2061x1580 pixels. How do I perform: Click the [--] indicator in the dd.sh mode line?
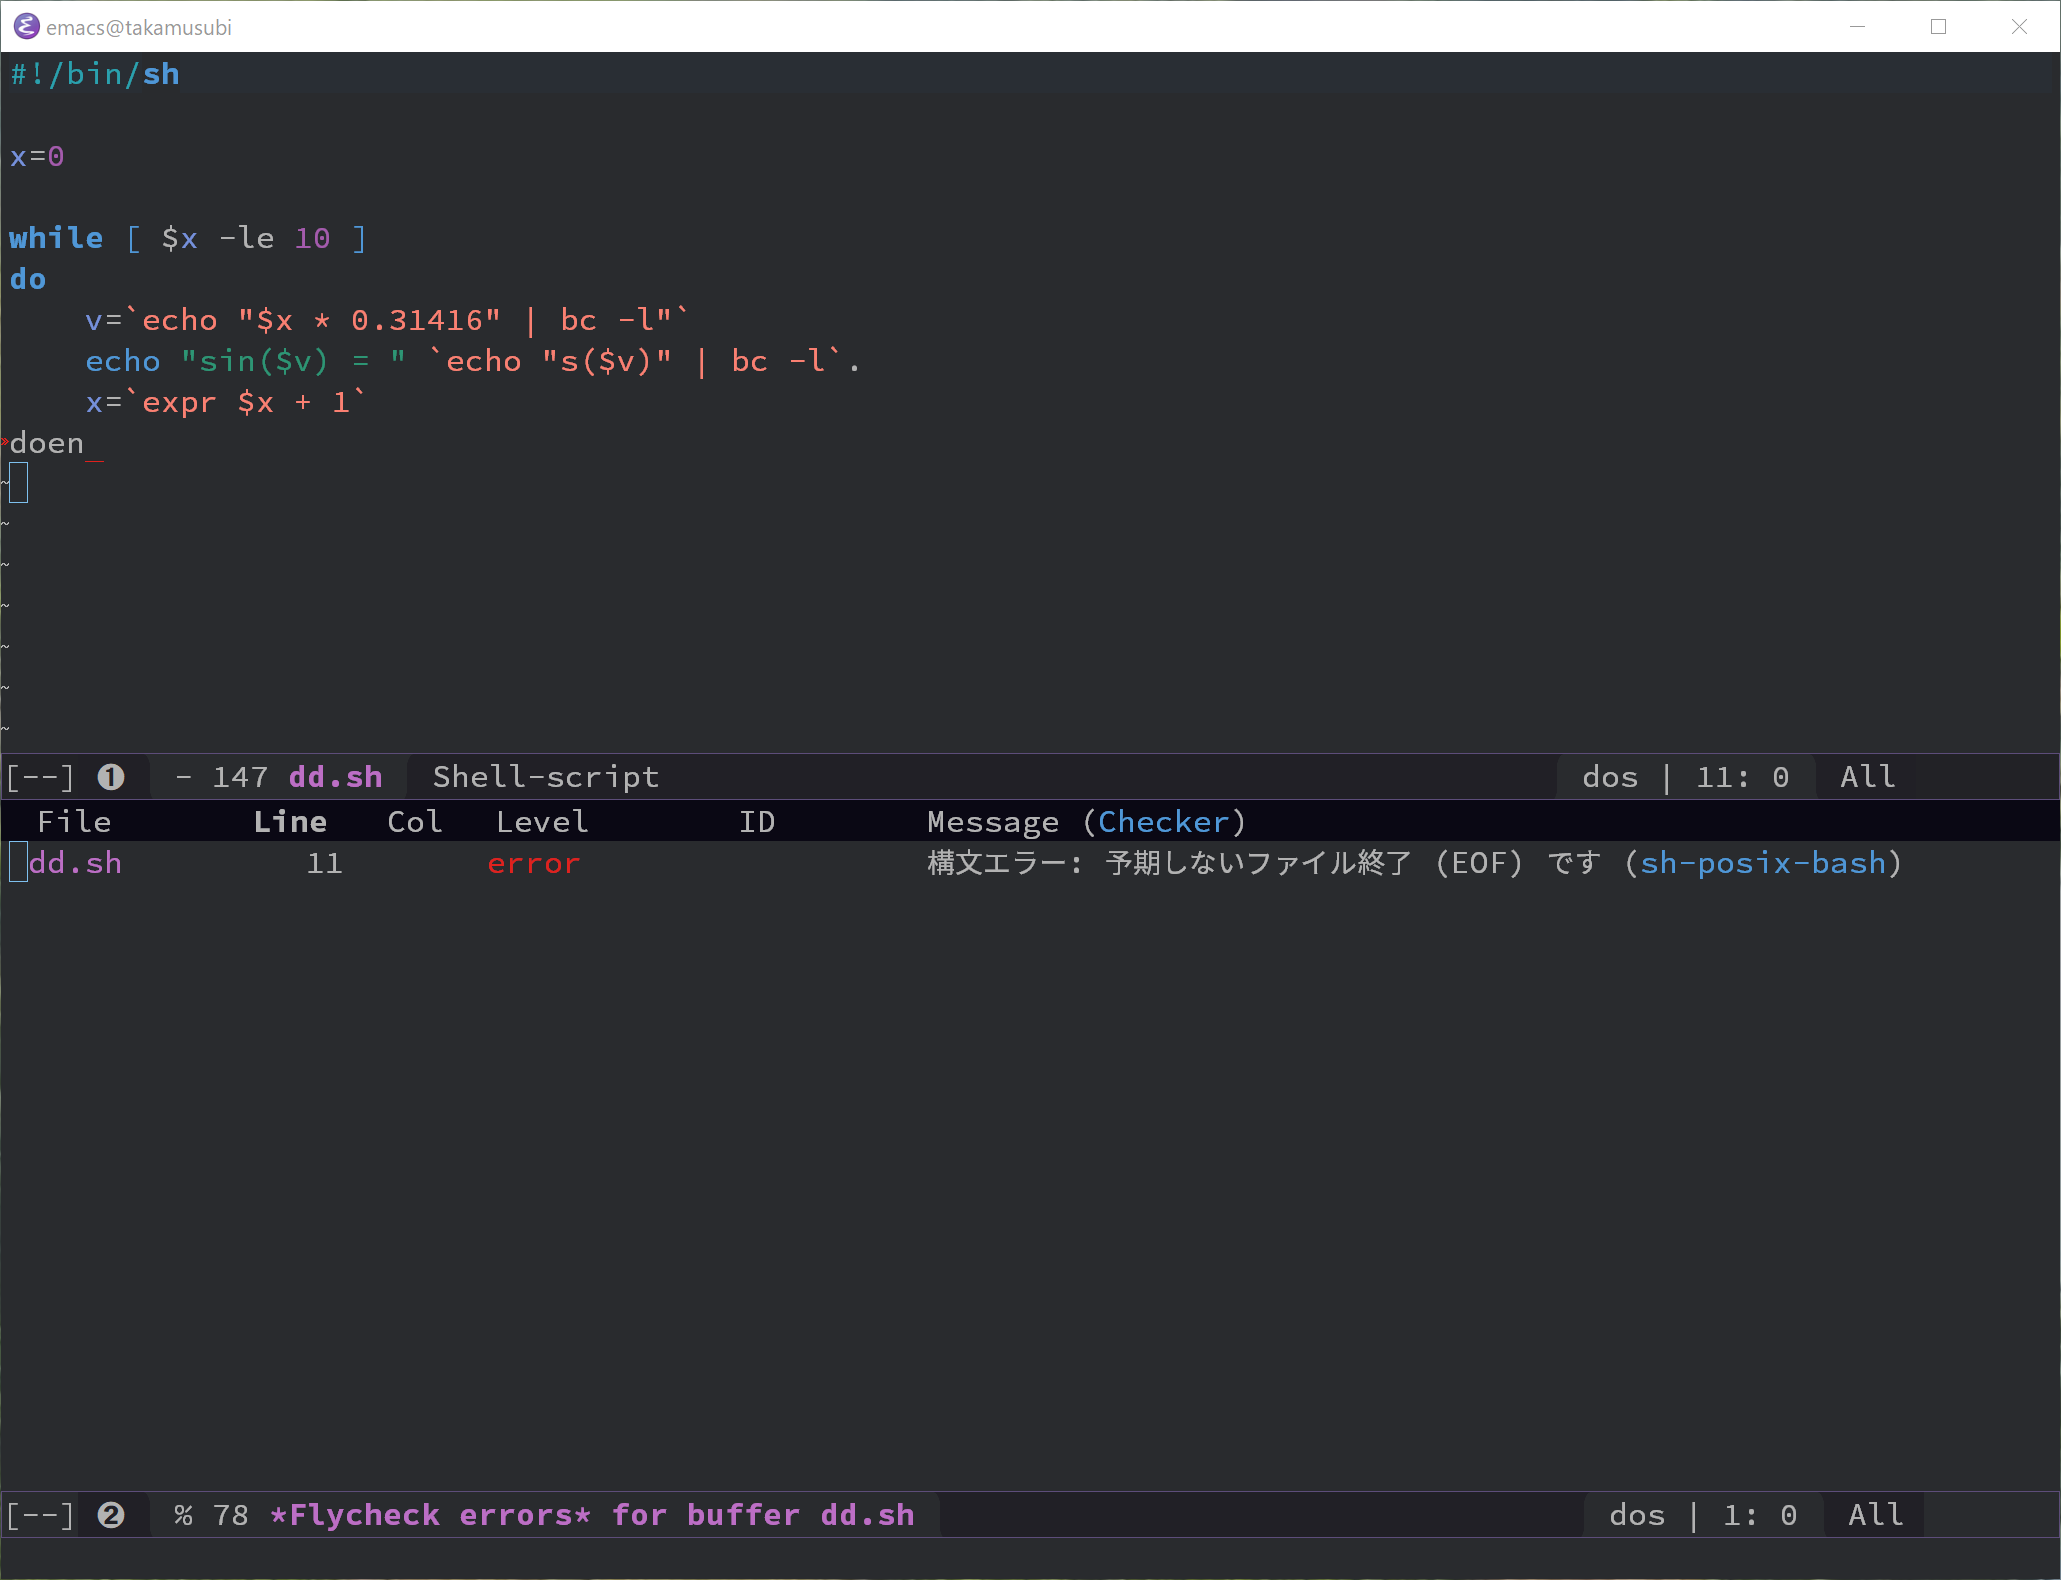[40, 777]
